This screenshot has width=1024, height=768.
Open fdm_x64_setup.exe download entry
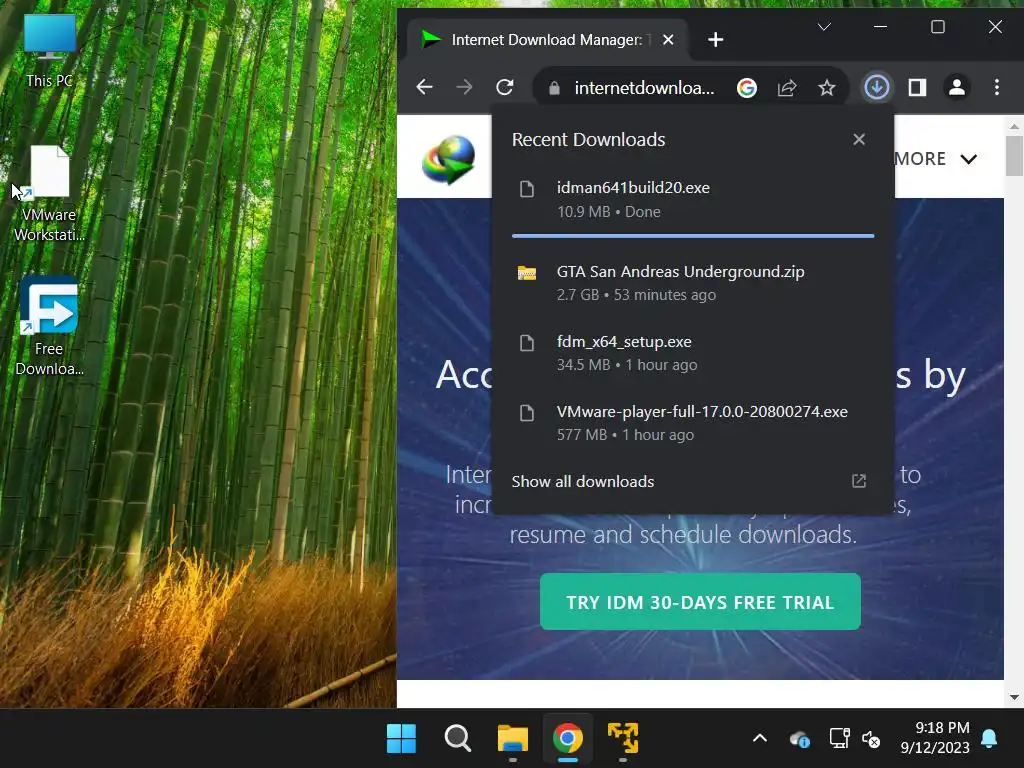[x=693, y=353]
